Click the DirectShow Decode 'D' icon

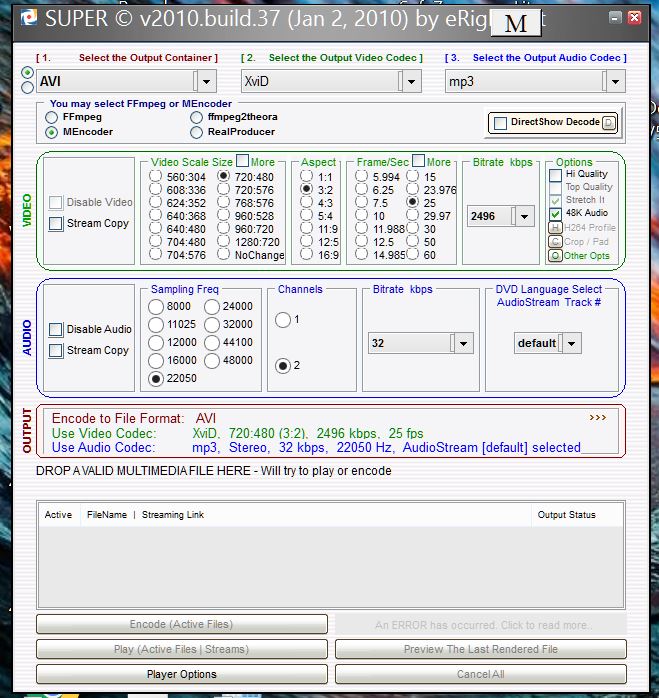tap(609, 123)
